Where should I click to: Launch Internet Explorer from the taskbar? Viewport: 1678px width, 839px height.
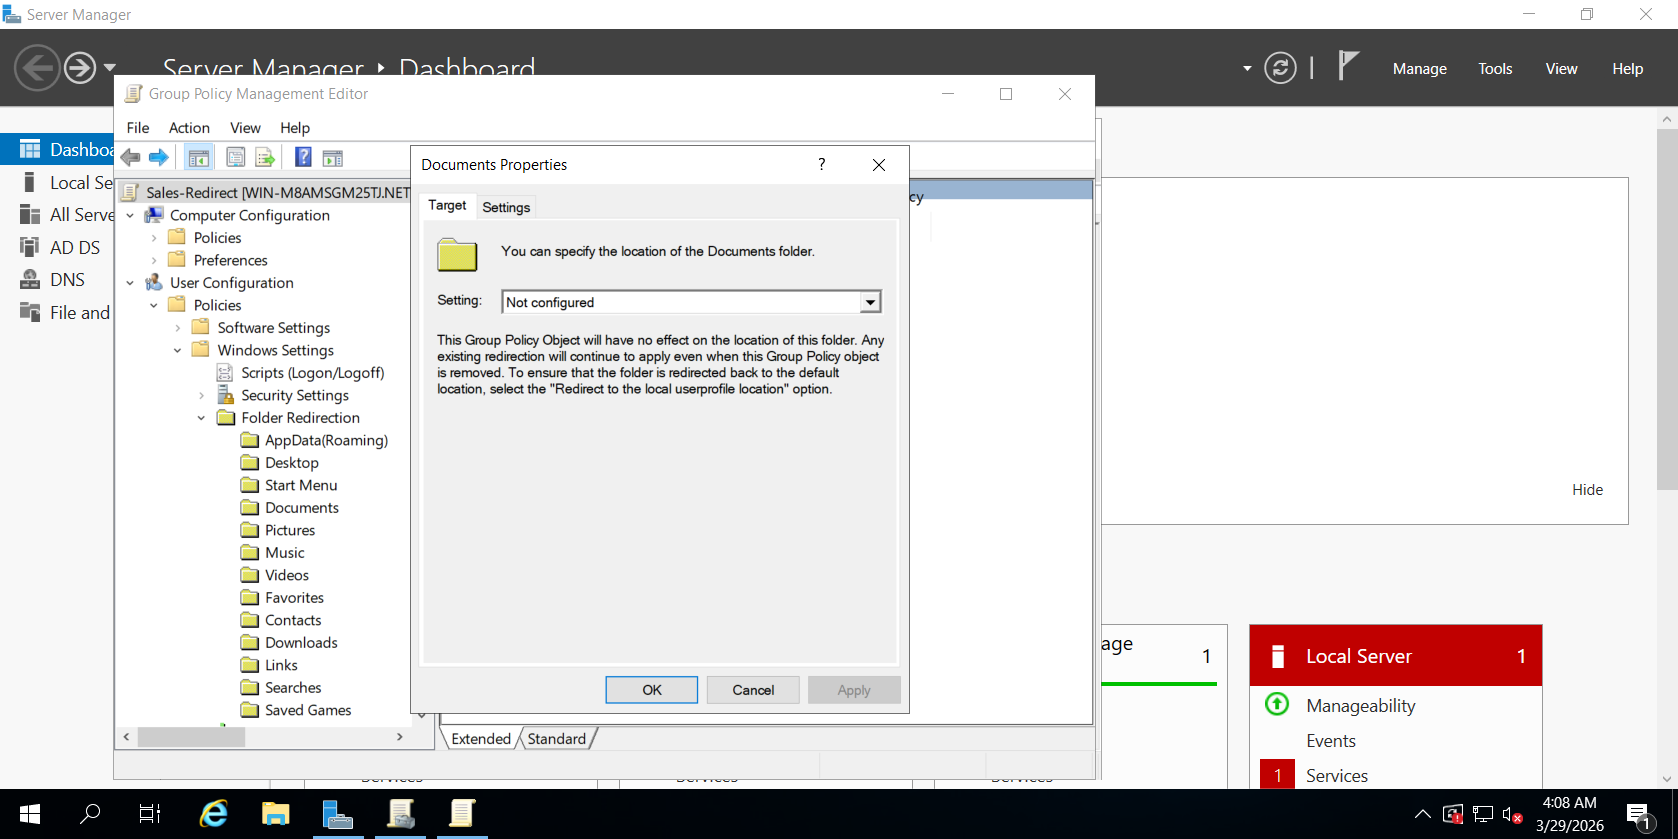coord(213,814)
